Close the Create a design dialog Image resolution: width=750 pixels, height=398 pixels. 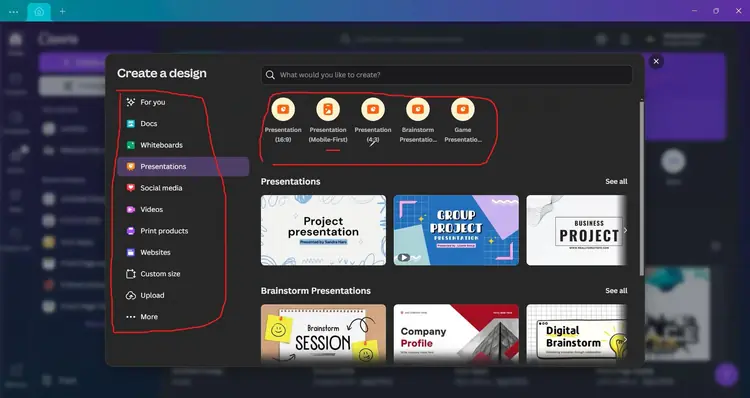pyautogui.click(x=656, y=61)
